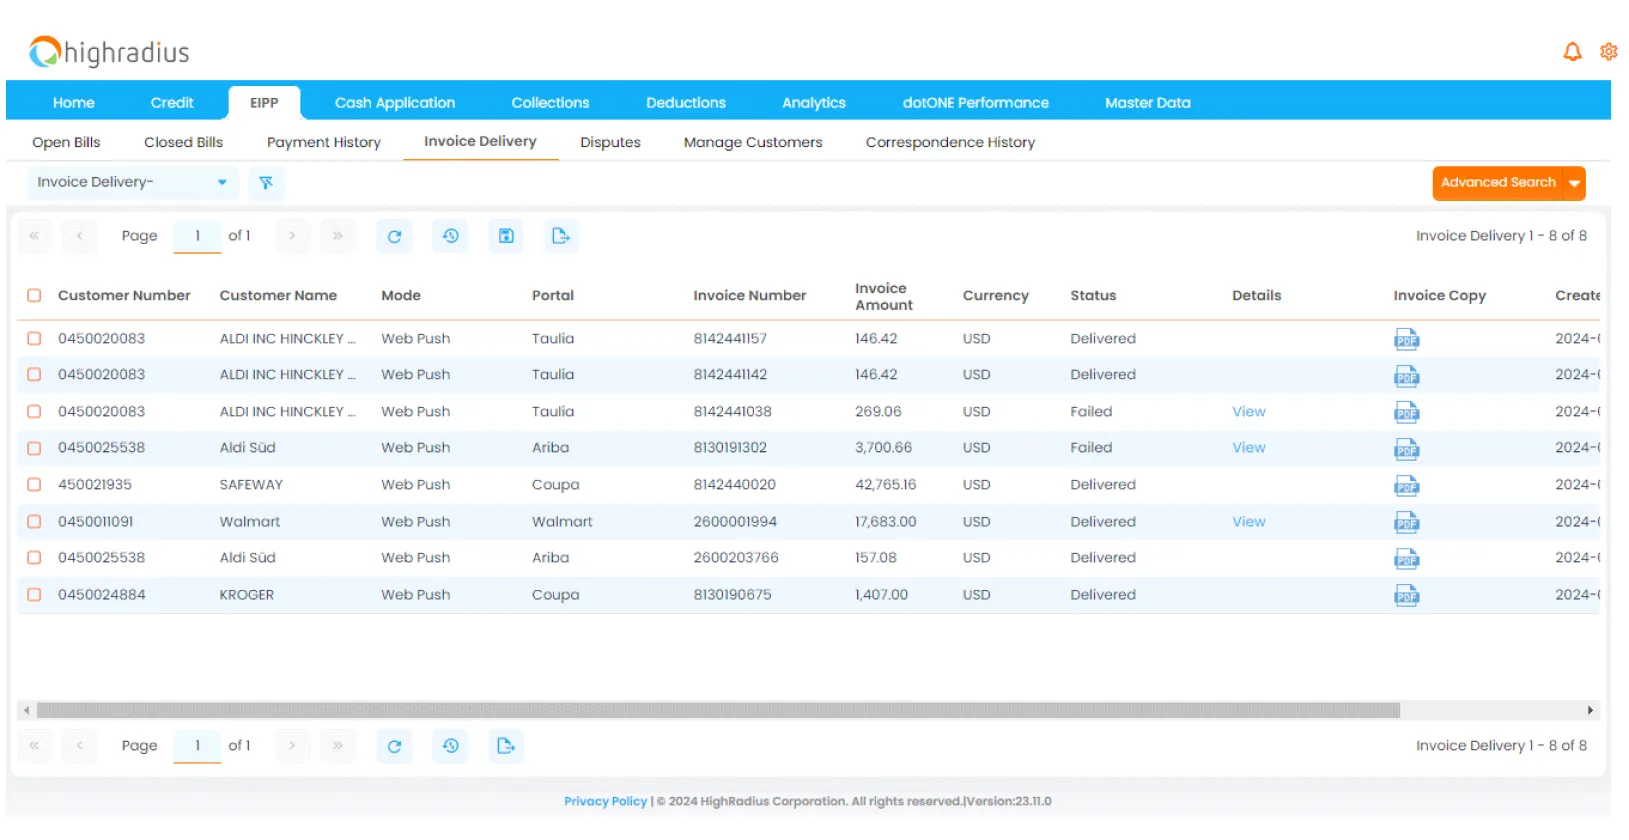The image size is (1629, 840).
Task: Select the Walmart row checkbox
Action: tap(34, 522)
